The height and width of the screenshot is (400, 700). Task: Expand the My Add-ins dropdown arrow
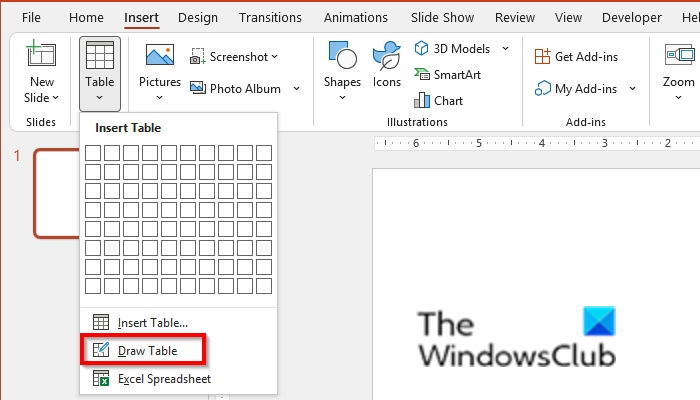pos(633,89)
